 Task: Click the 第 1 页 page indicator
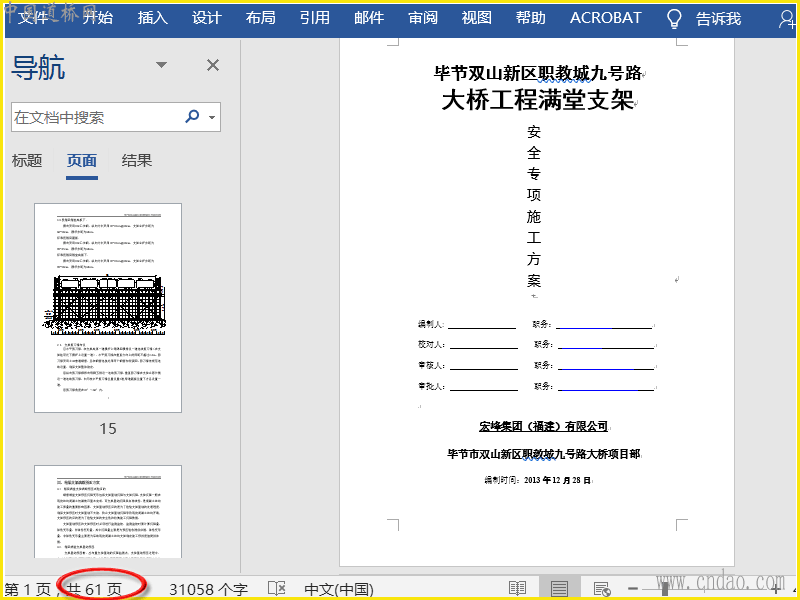click(28, 589)
